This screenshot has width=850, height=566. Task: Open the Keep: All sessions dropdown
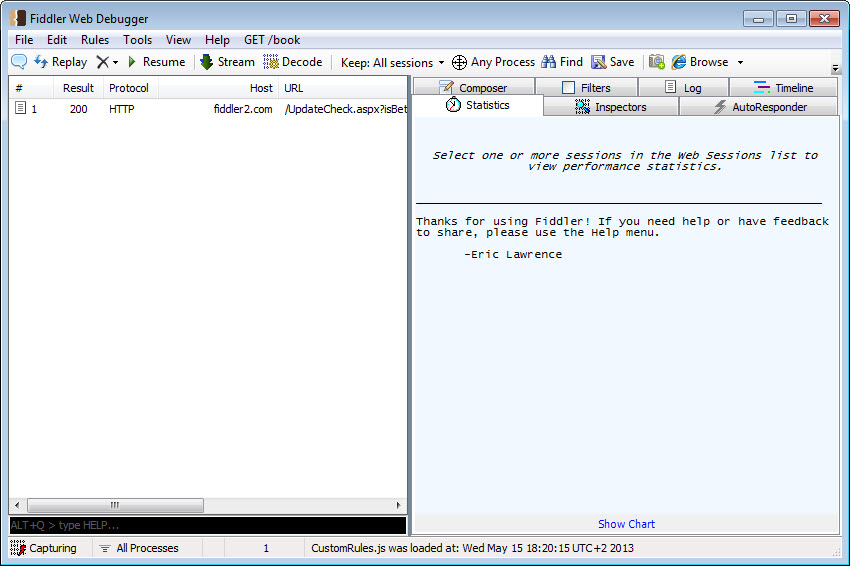coord(392,62)
